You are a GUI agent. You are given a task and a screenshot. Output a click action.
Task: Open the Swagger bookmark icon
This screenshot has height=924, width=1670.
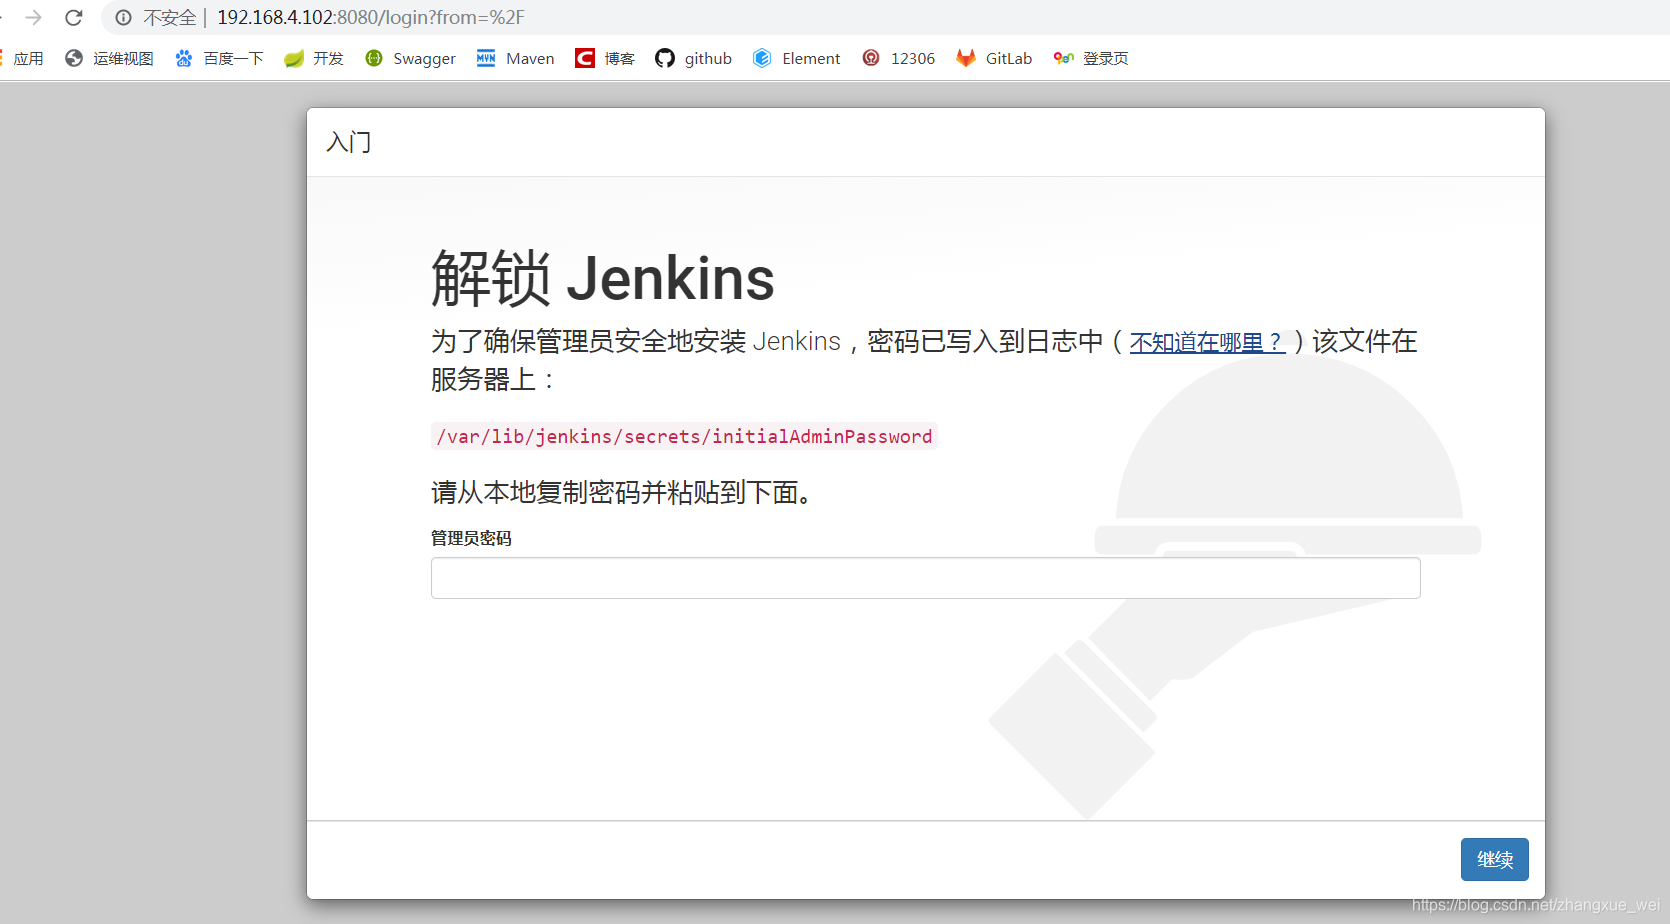(x=374, y=58)
